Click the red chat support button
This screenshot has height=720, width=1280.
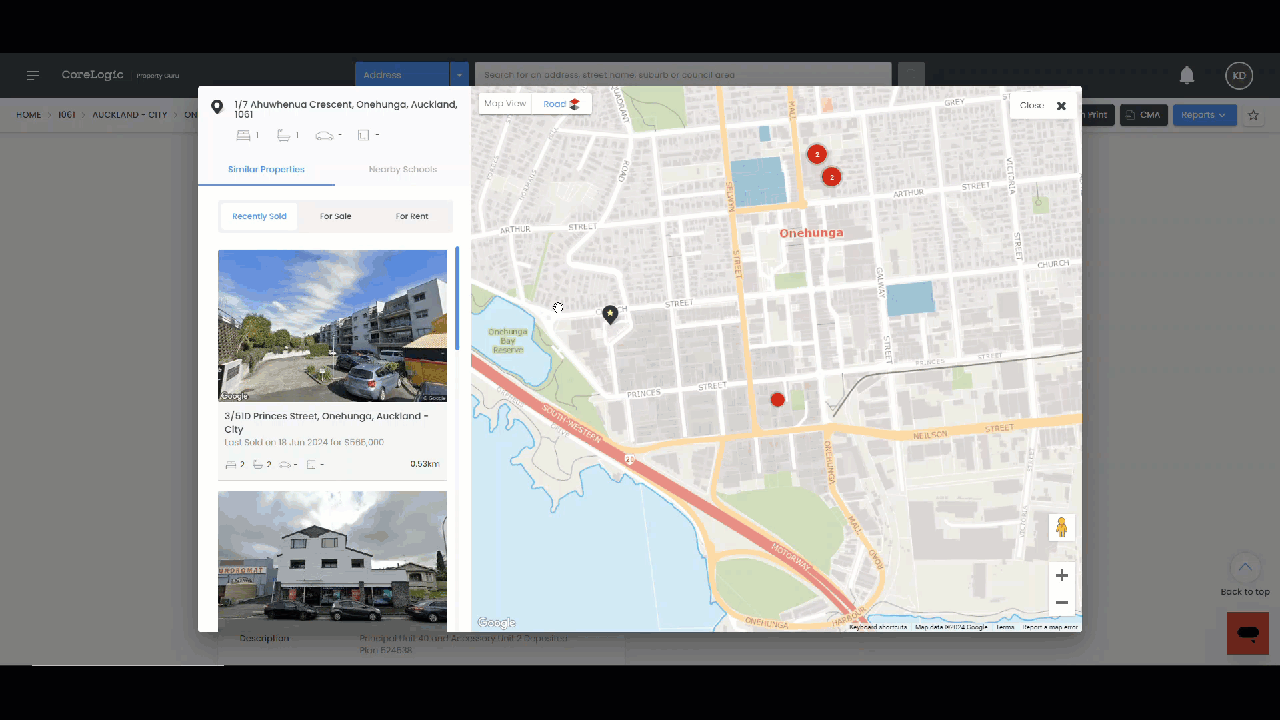(1248, 633)
